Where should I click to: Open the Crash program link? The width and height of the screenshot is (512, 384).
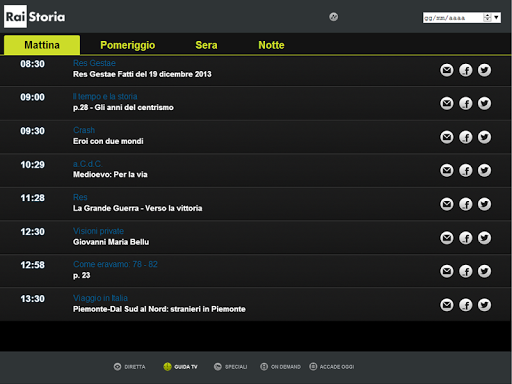point(84,130)
